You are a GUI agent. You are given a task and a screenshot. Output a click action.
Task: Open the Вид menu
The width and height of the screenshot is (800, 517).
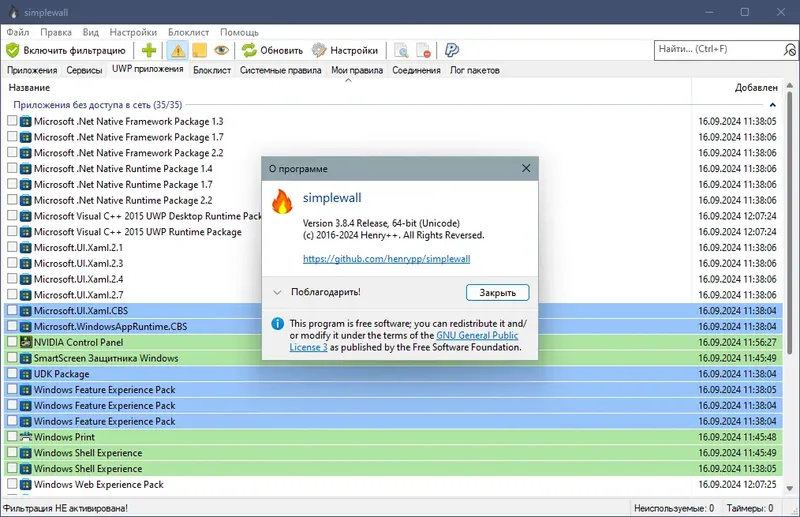(x=91, y=32)
